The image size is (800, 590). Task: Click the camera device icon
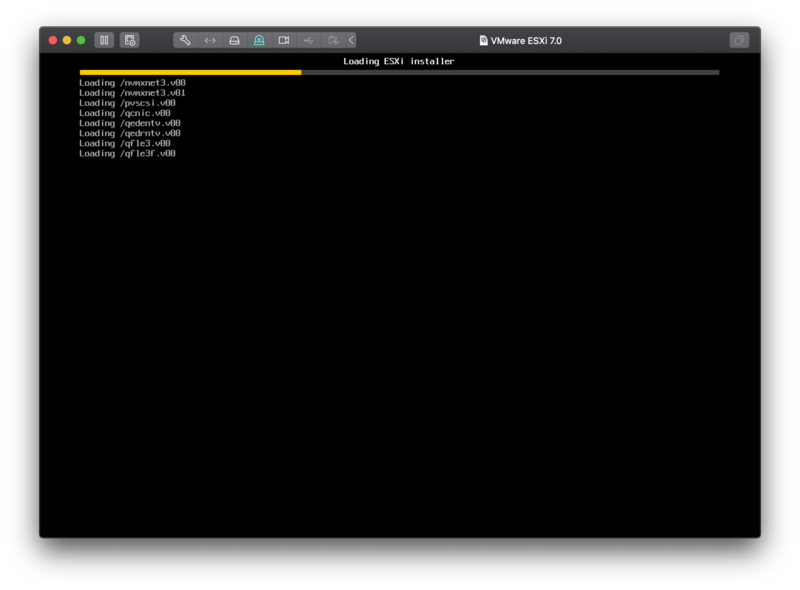[284, 40]
